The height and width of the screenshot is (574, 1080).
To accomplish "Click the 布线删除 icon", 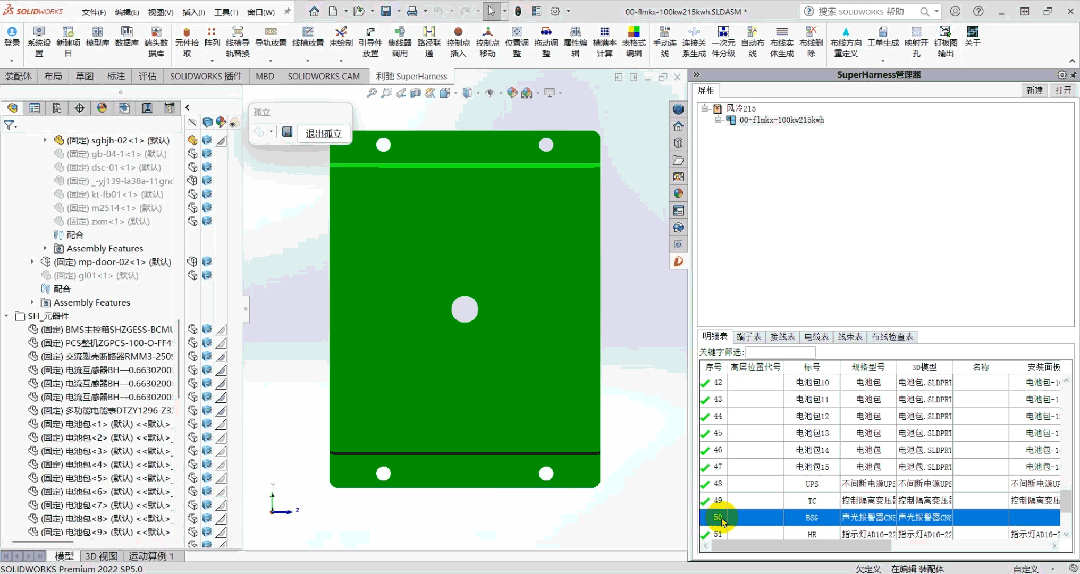I will point(811,32).
